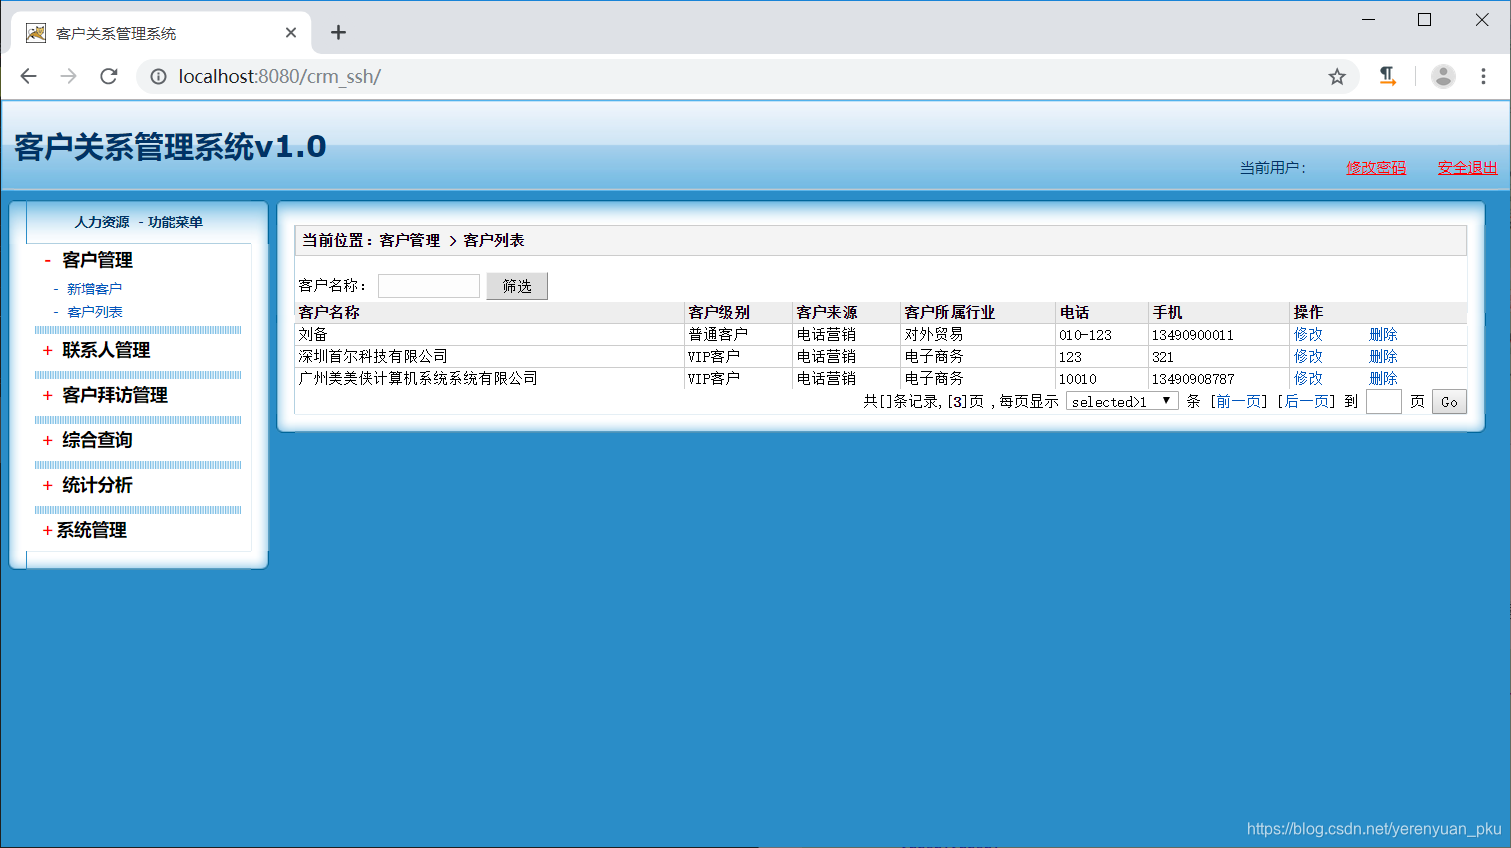Open a new browser tab with plus
This screenshot has width=1511, height=848.
(x=338, y=33)
